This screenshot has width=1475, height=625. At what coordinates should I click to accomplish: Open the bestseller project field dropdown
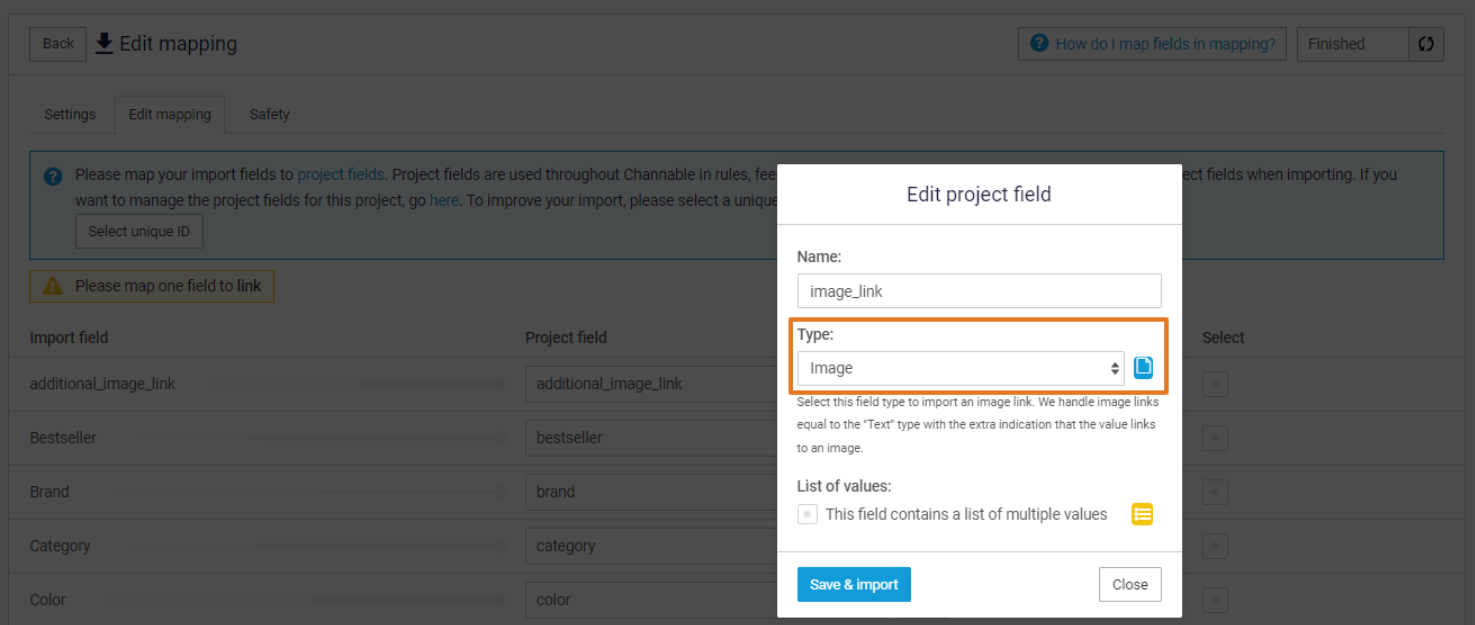tap(650, 438)
